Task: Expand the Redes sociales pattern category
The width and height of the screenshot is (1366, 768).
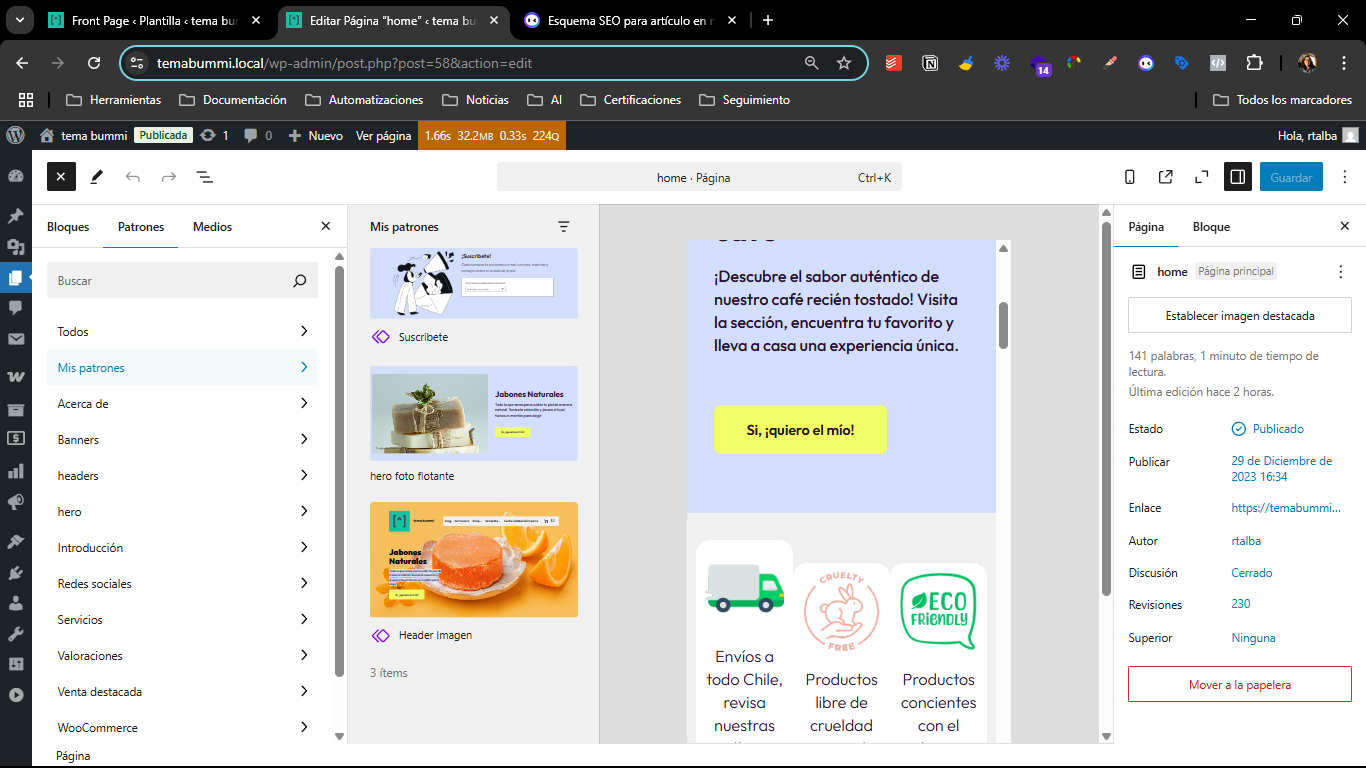Action: pyautogui.click(x=182, y=584)
